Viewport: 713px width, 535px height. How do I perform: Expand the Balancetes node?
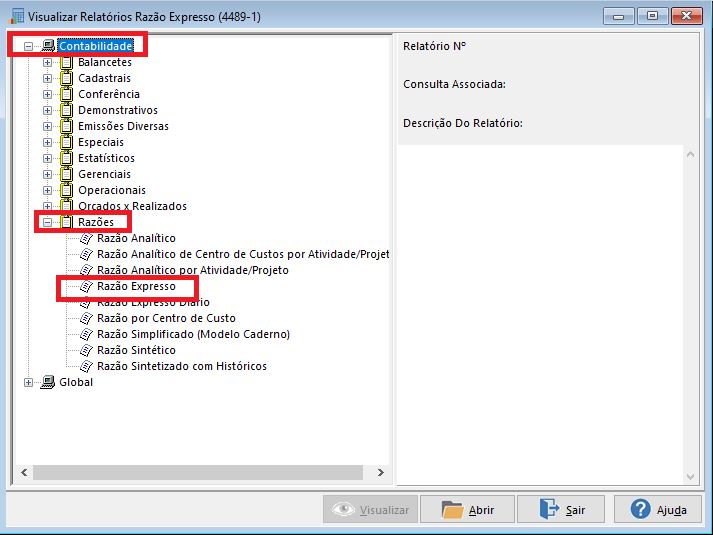pos(47,62)
